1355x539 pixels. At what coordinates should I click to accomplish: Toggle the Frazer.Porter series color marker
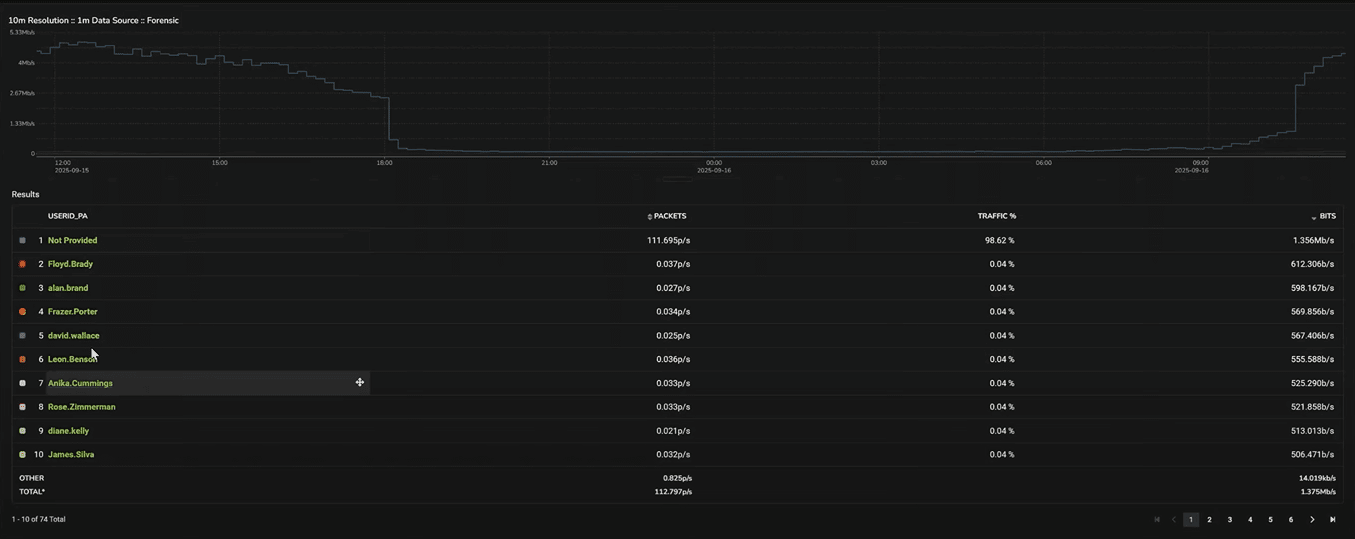(23, 312)
